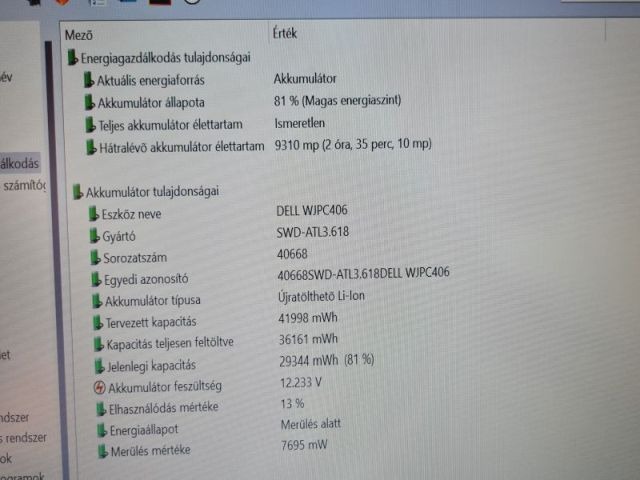Select the 'Akkumulátor állapota' field label
640x480 pixels.
pyautogui.click(x=151, y=102)
